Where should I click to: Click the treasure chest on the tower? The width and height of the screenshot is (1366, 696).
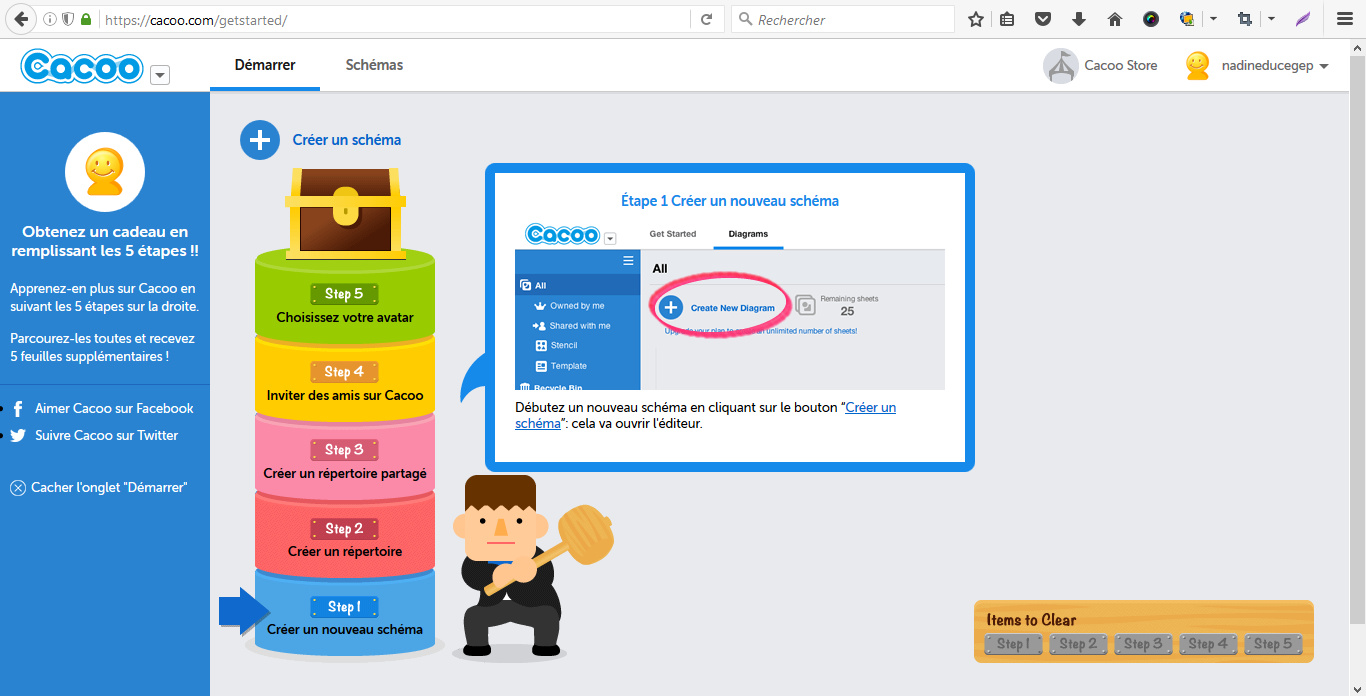coord(345,213)
